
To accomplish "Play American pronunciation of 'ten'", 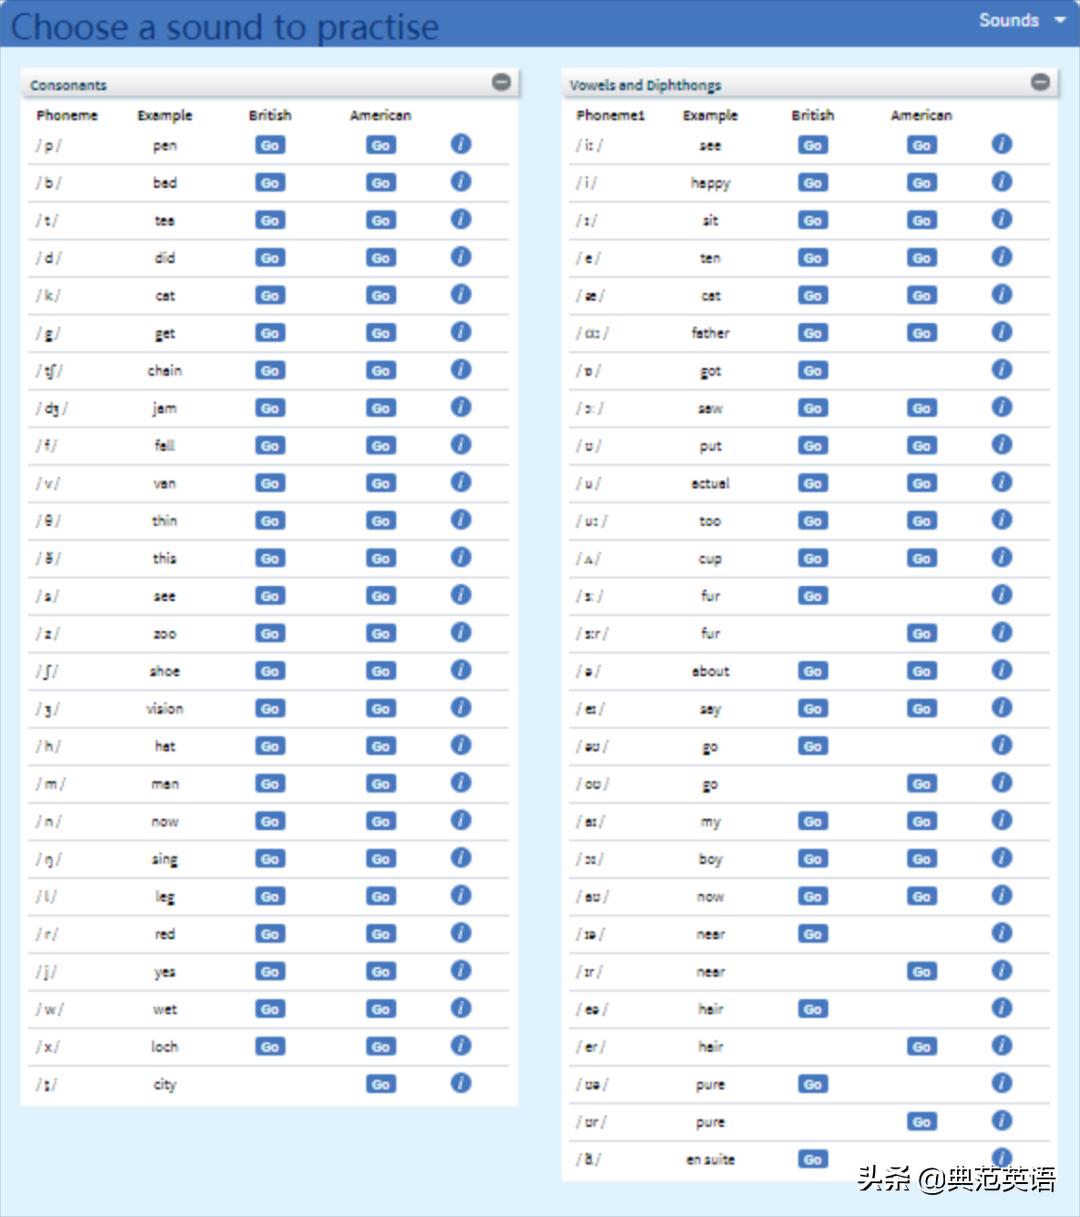I will click(922, 258).
